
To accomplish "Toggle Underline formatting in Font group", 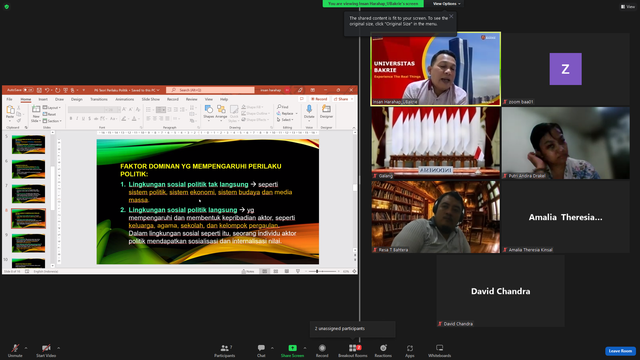I will (83, 119).
